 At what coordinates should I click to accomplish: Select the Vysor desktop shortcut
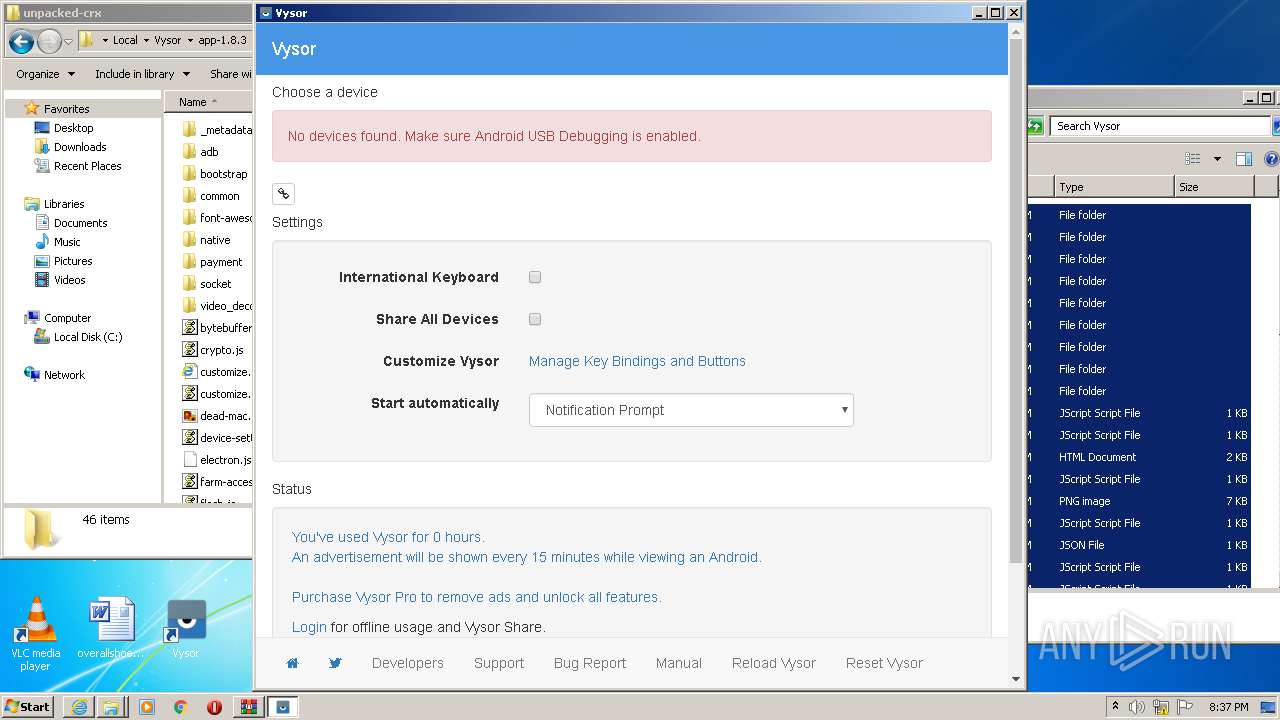point(186,629)
